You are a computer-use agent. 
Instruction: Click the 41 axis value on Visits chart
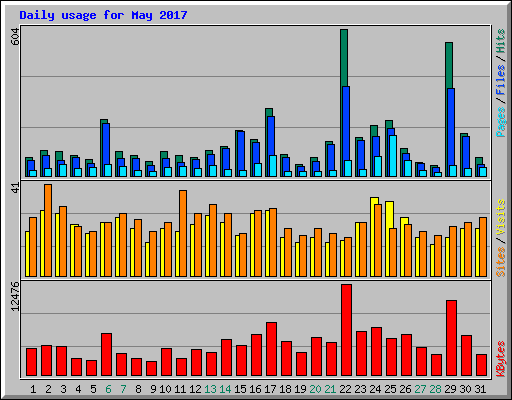[x=15, y=188]
